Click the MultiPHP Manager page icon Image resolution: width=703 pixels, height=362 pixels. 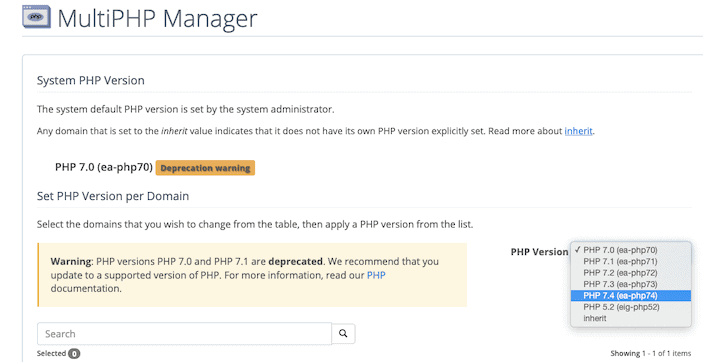(x=36, y=17)
